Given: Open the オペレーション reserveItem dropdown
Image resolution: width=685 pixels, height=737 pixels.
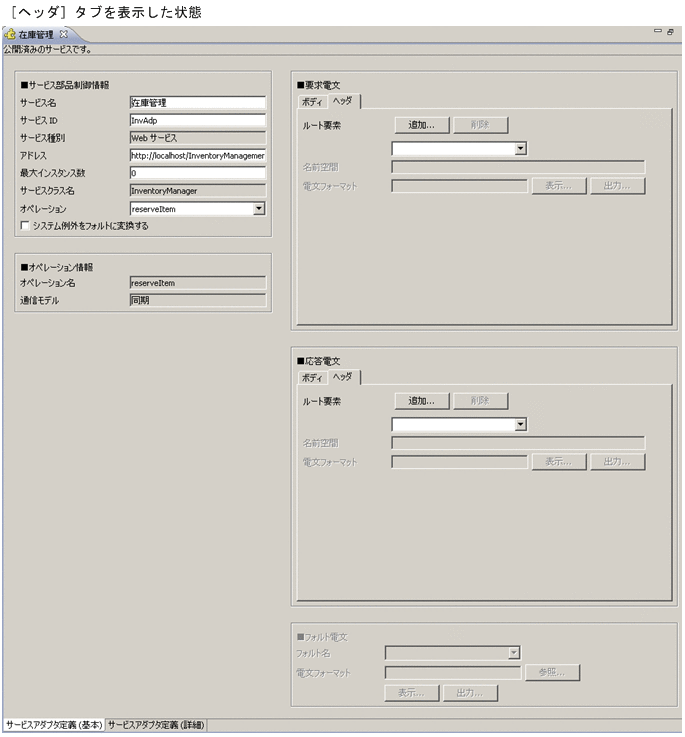Looking at the screenshot, I should click(x=259, y=209).
